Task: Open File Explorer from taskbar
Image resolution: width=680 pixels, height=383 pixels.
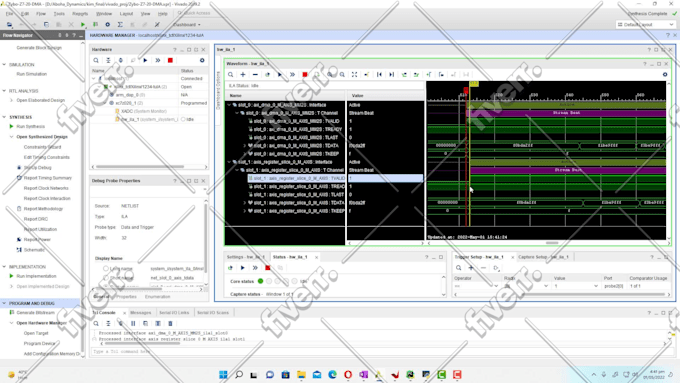Action: (301, 375)
